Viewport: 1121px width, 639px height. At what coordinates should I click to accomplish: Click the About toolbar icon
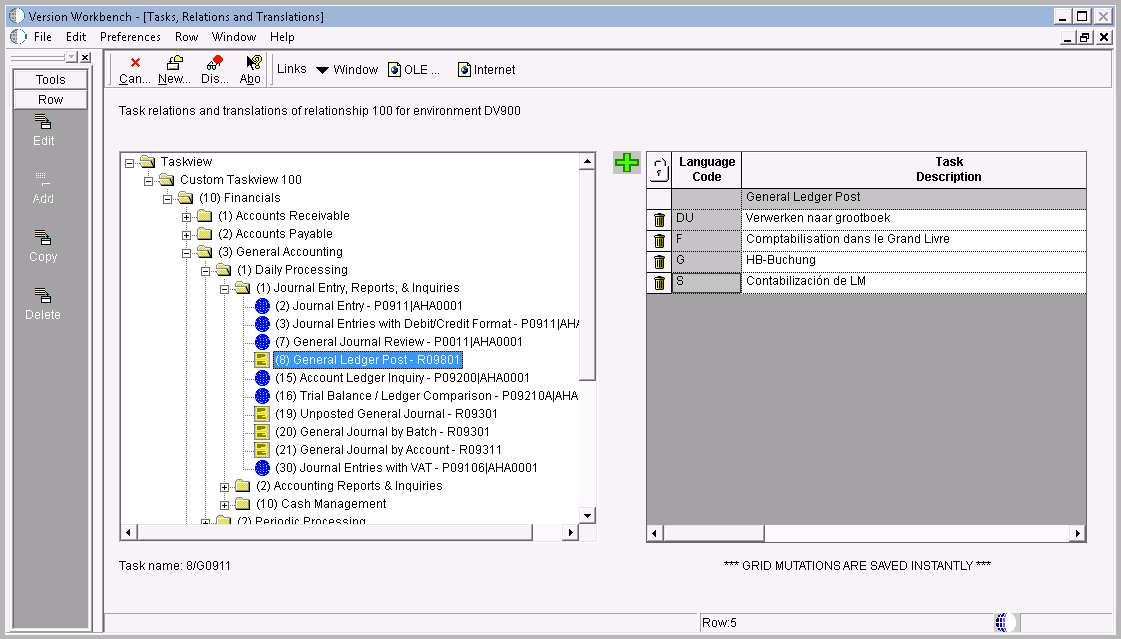click(251, 69)
